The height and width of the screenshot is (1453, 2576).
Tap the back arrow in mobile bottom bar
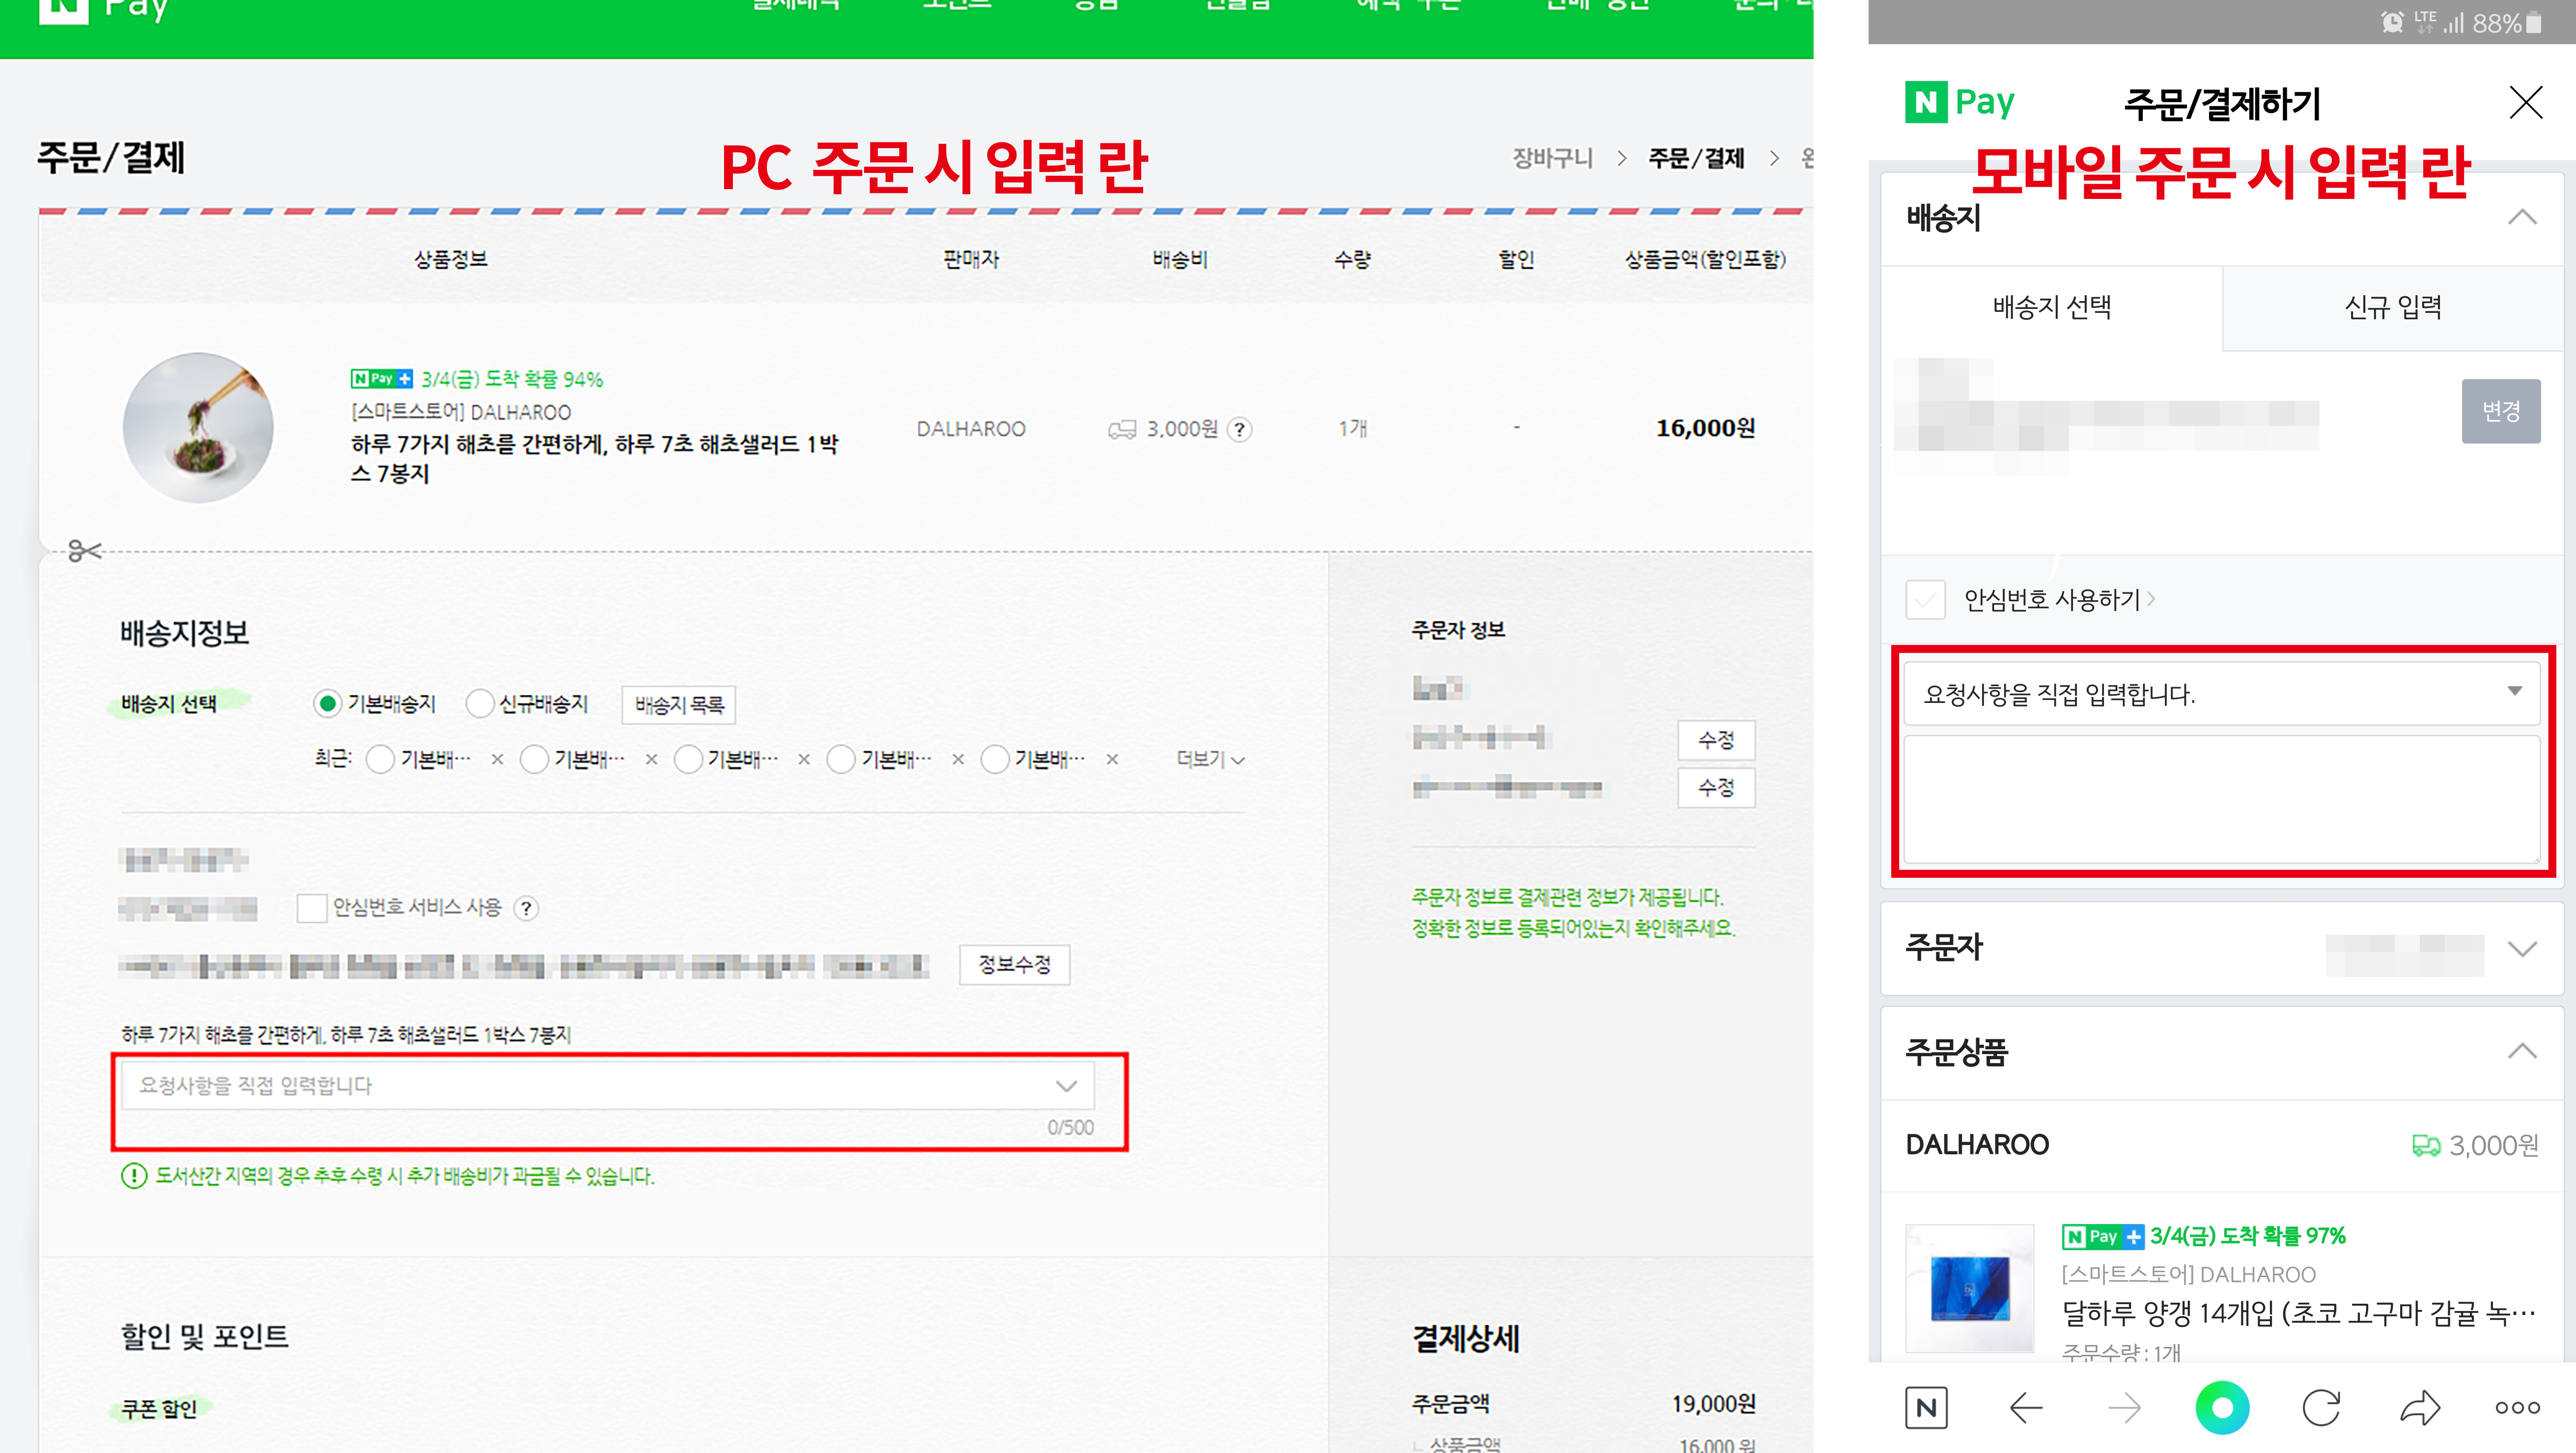click(x=2025, y=1408)
